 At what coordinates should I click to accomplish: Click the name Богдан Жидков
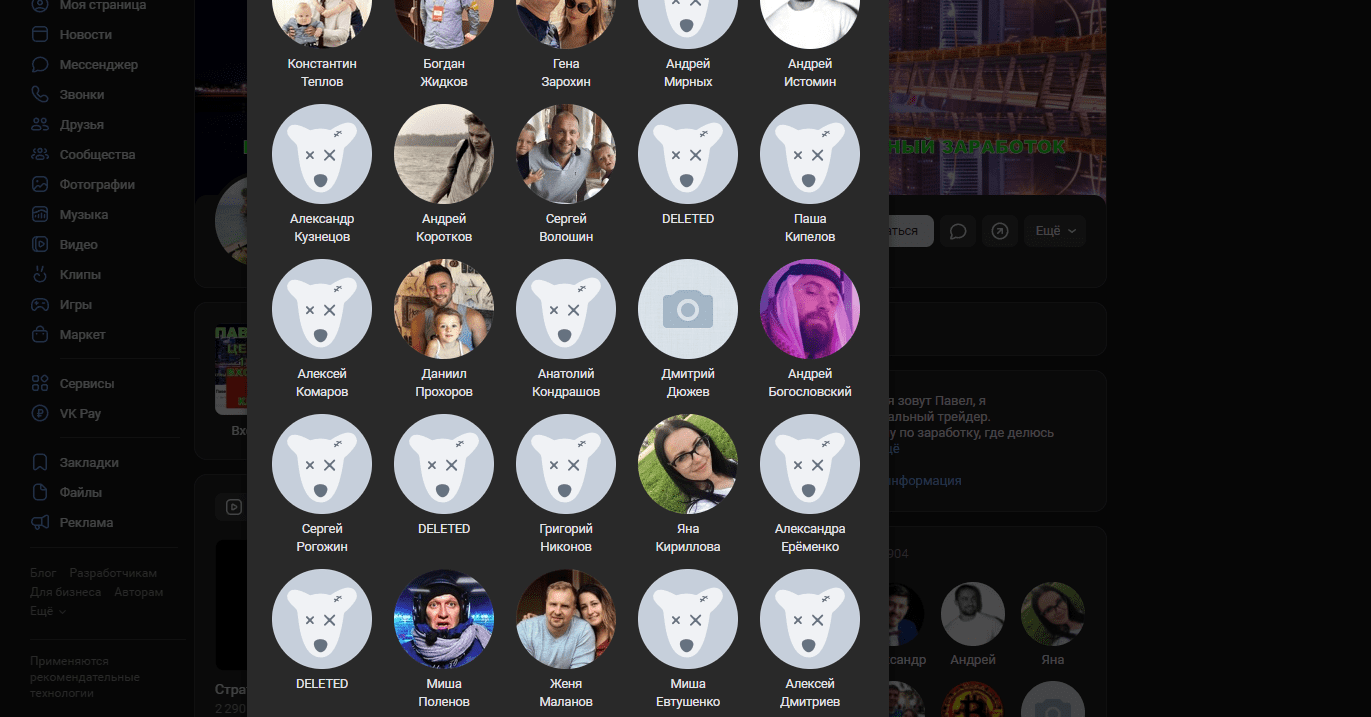444,73
